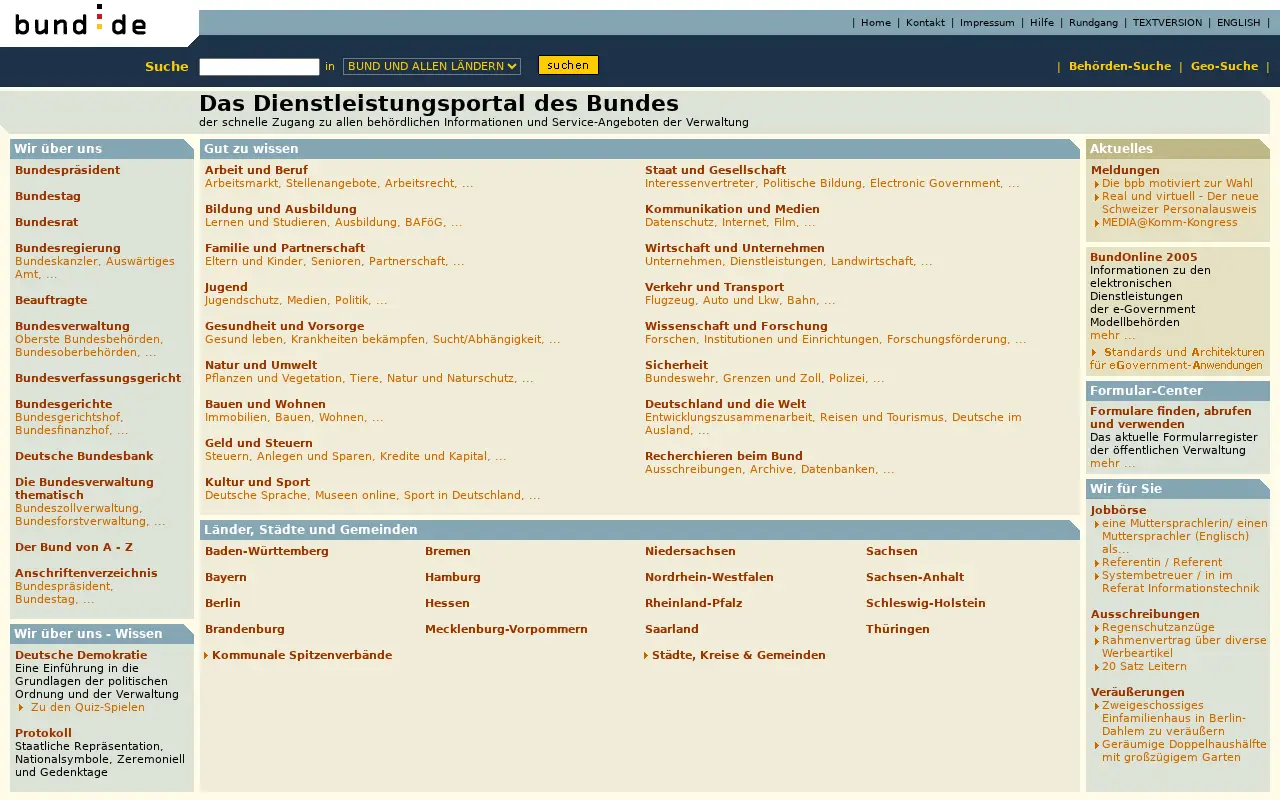Open Impressum in top navigation
Screen dimensions: 1280x800
pyautogui.click(x=987, y=23)
